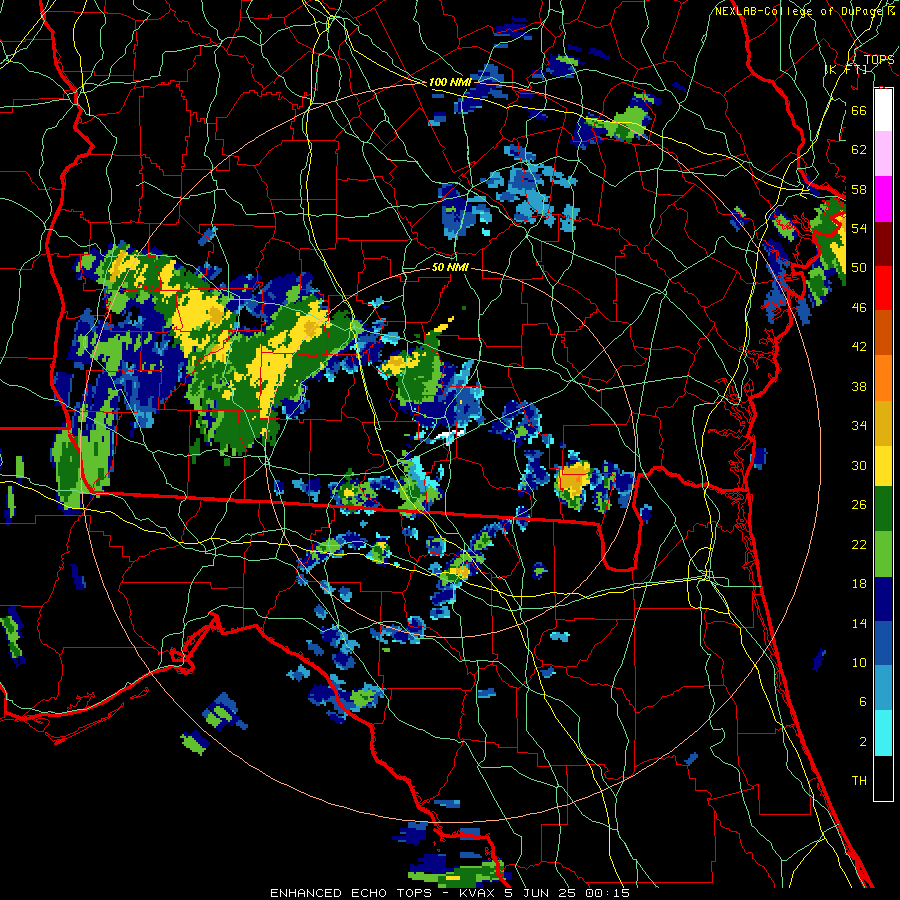Click the magenta legend swatch

tap(883, 199)
